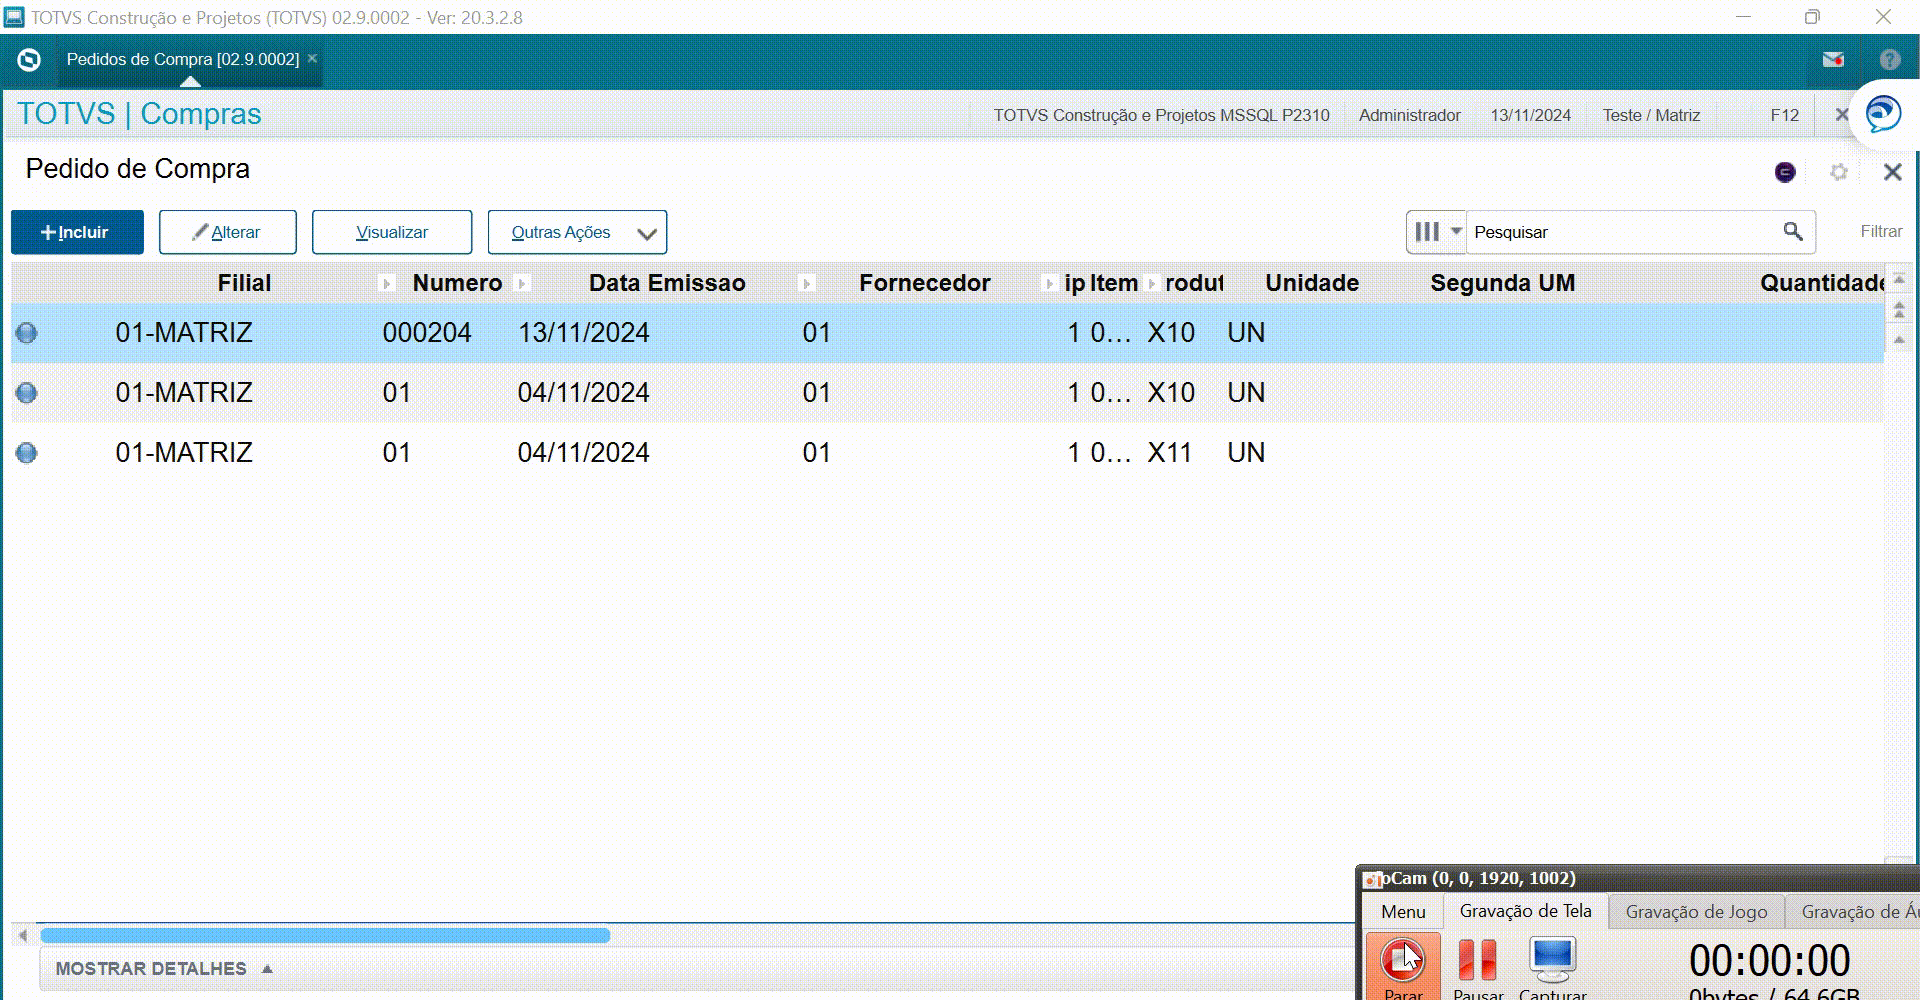Image resolution: width=1920 pixels, height=1000 pixels.
Task: Click the Teste / Matriz label
Action: point(1651,115)
